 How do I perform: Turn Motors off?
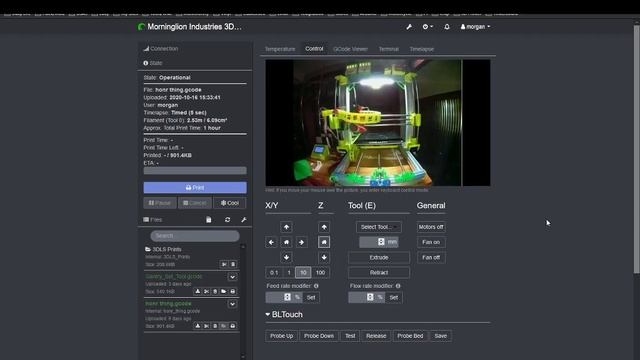click(x=431, y=227)
